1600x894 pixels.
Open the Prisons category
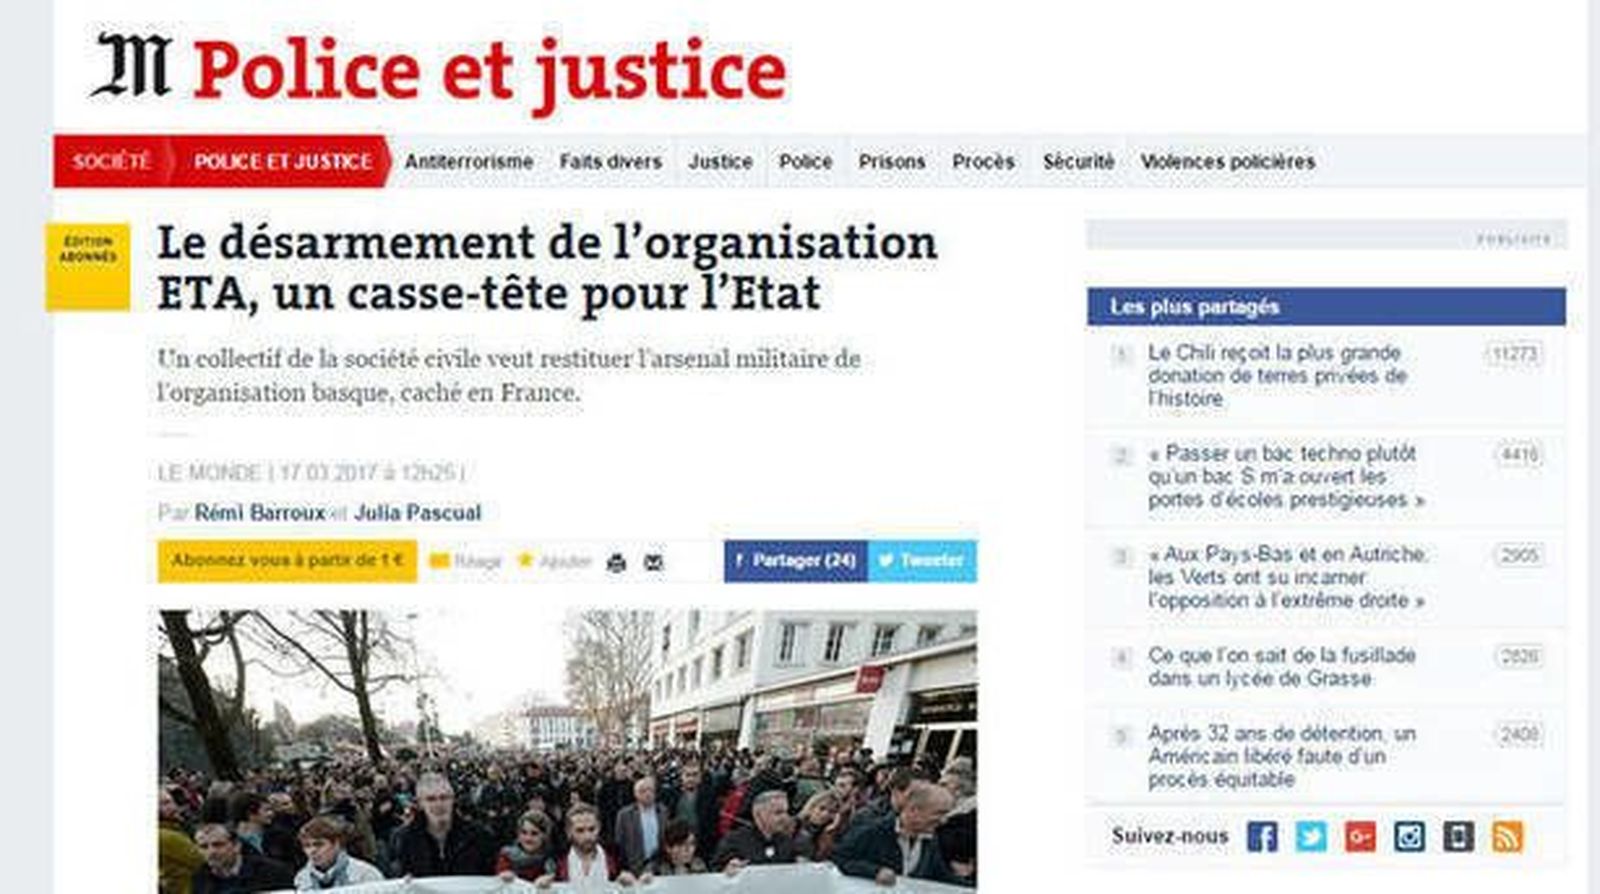click(x=891, y=161)
